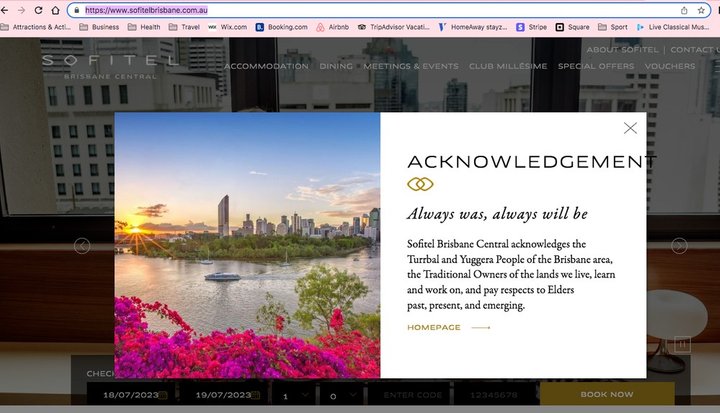Screen dimensions: 720x413
Task: Open the Dining menu
Action: click(x=336, y=66)
